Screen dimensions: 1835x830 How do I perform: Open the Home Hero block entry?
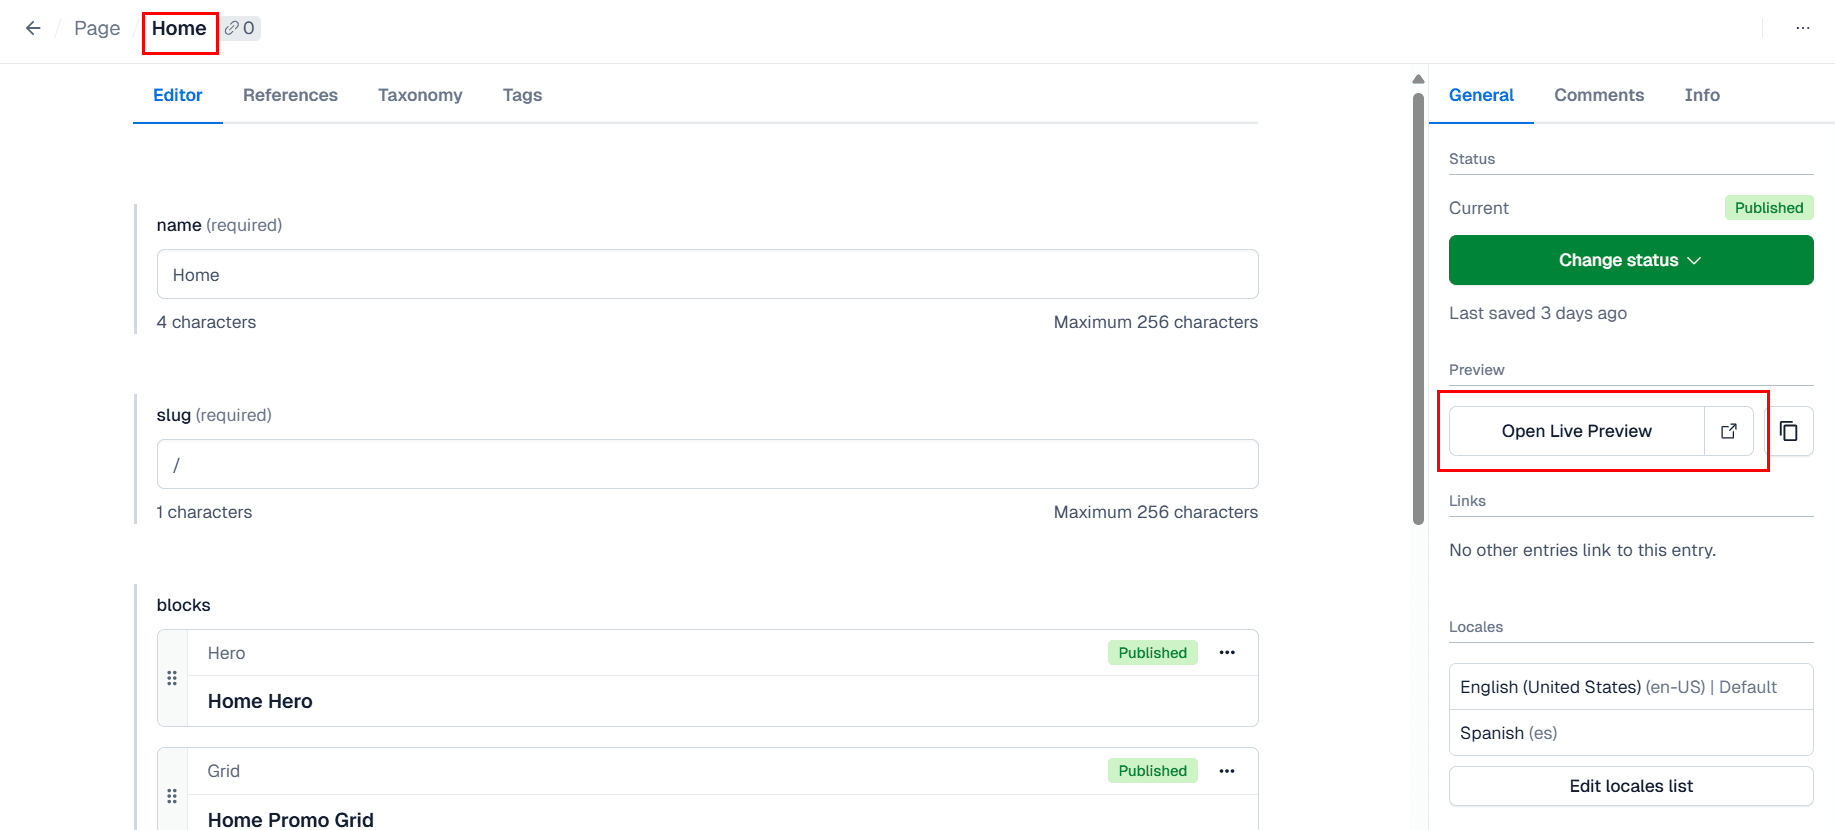click(x=260, y=701)
